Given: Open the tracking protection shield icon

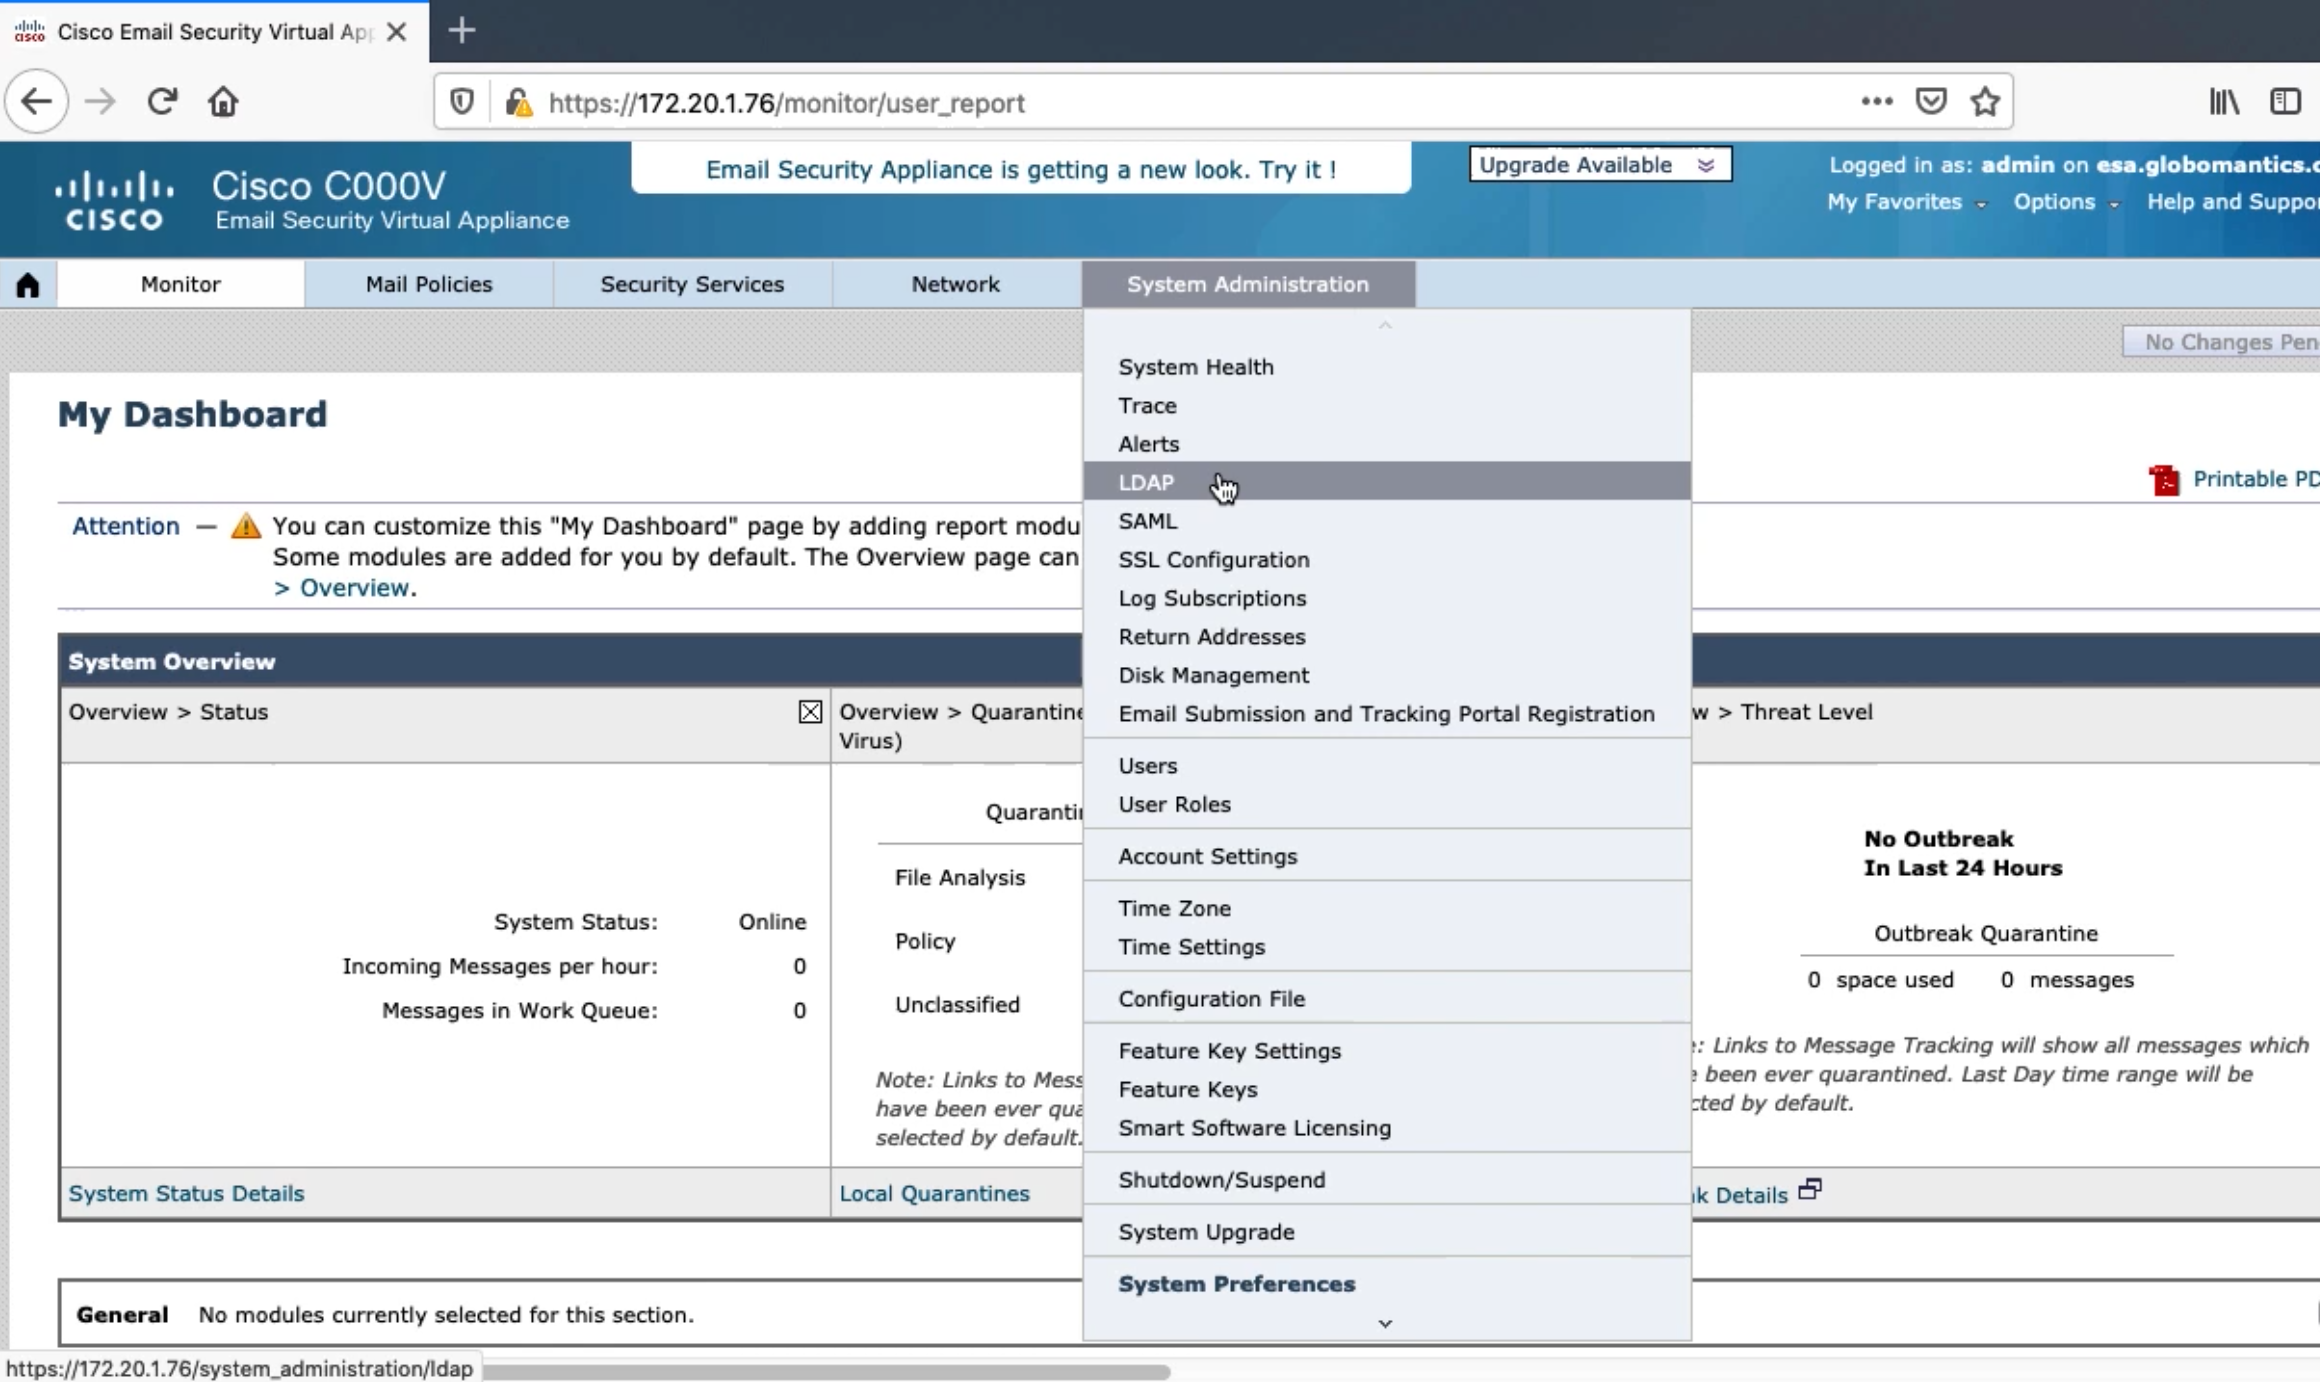Looking at the screenshot, I should point(461,102).
